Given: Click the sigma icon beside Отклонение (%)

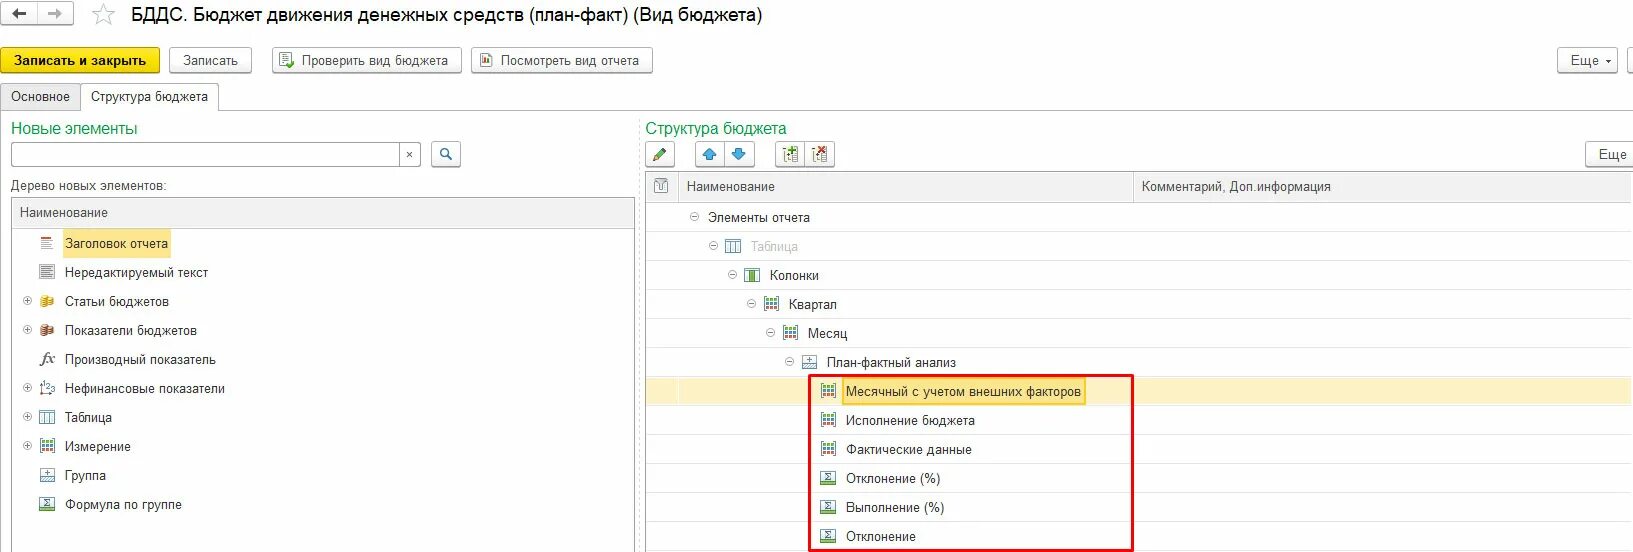Looking at the screenshot, I should [828, 478].
